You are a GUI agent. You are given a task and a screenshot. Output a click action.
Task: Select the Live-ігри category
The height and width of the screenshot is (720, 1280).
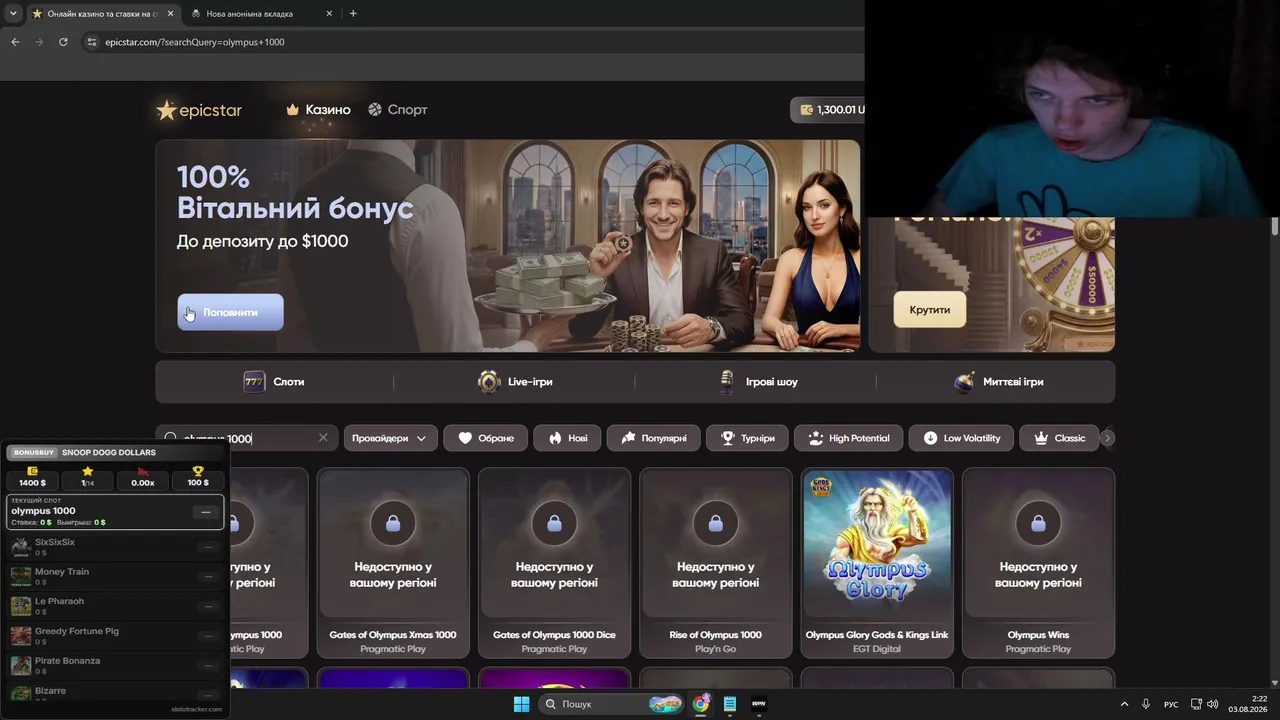pos(515,382)
